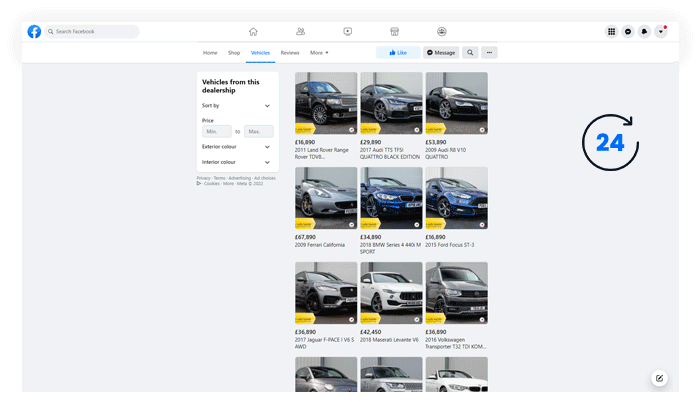Open the Cookies footer link
The height and width of the screenshot is (414, 700).
[x=212, y=184]
